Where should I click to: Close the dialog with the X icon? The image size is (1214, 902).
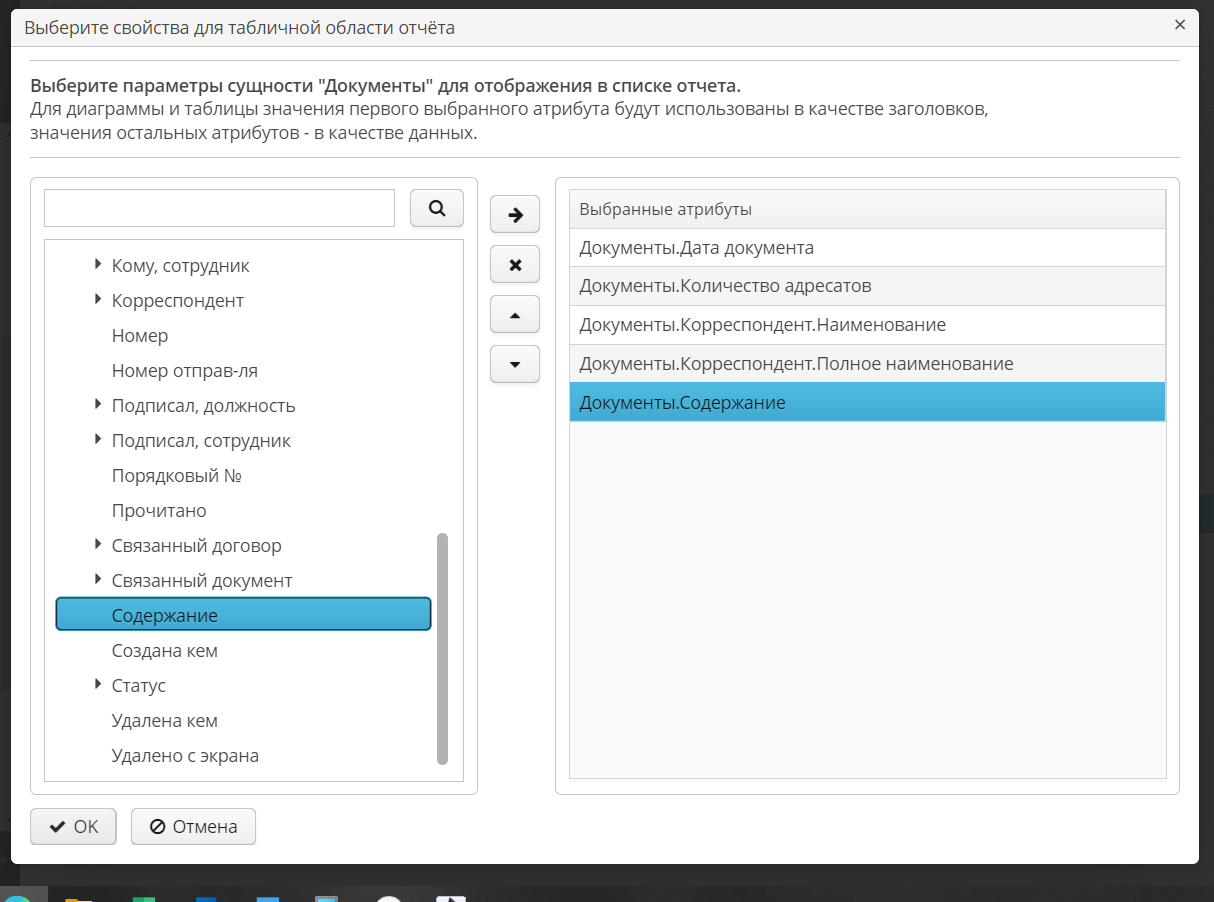tap(1180, 25)
